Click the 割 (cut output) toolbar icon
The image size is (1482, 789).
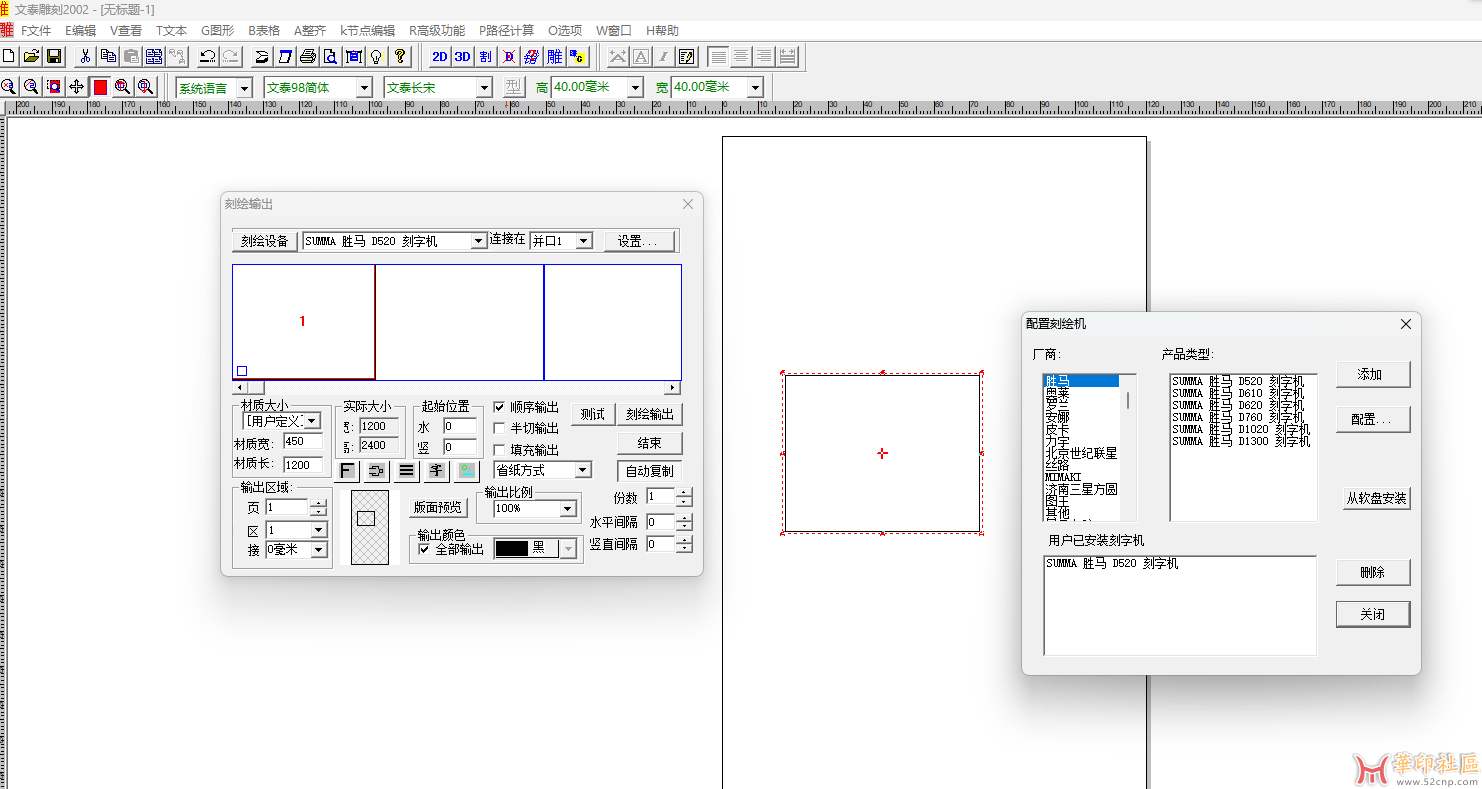(x=485, y=56)
